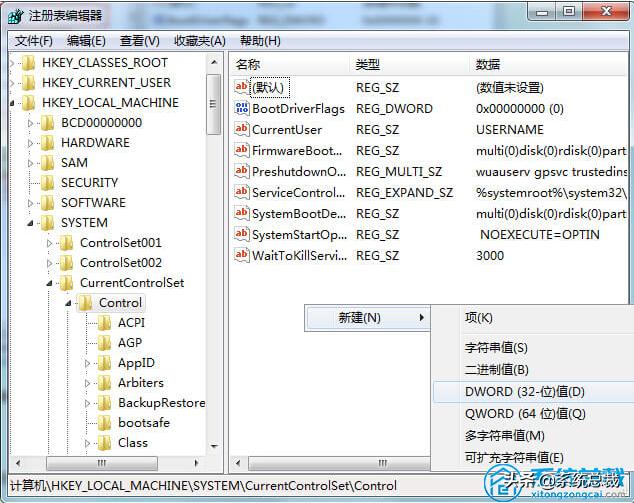The height and width of the screenshot is (503, 634).
Task: Click the SECURITY folder icon
Action: pos(47,182)
